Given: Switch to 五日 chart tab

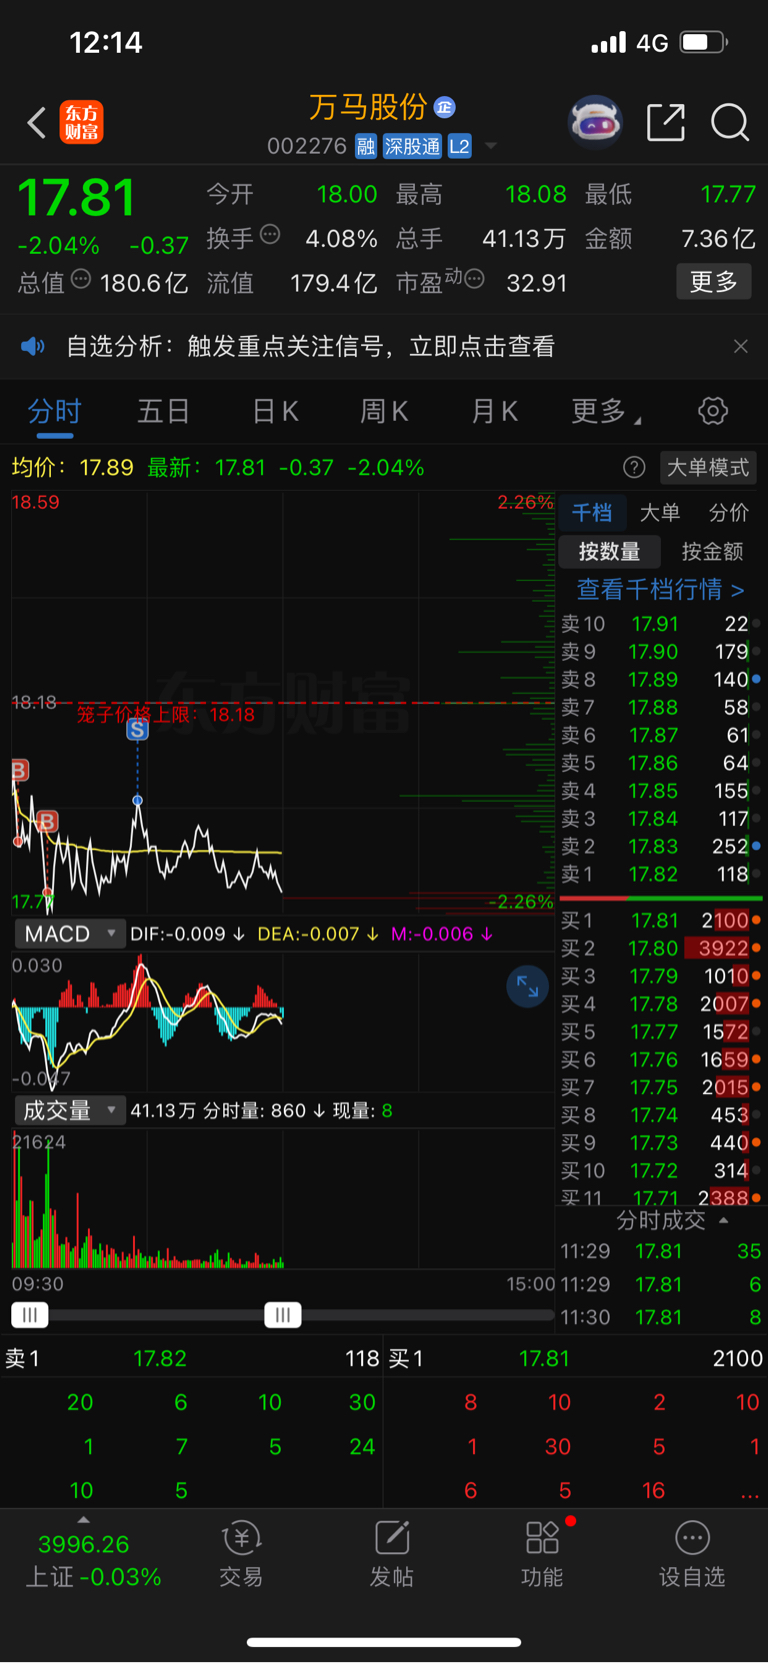Looking at the screenshot, I should pyautogui.click(x=163, y=412).
